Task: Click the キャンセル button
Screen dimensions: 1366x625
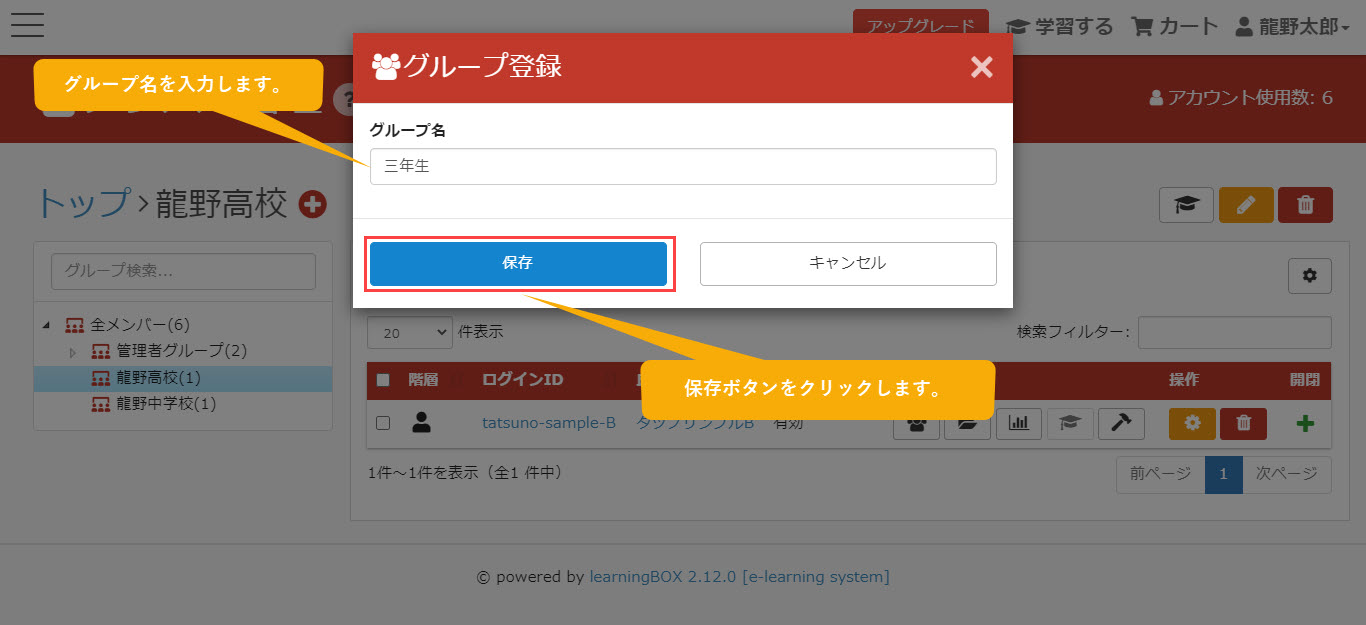Action: tap(847, 264)
